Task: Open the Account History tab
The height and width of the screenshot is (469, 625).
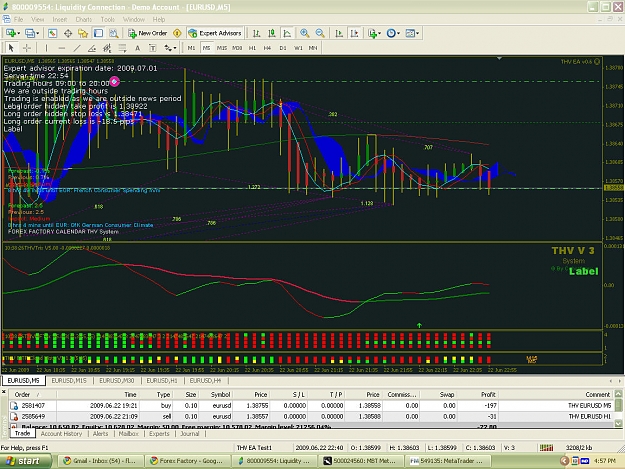Action: 61,434
